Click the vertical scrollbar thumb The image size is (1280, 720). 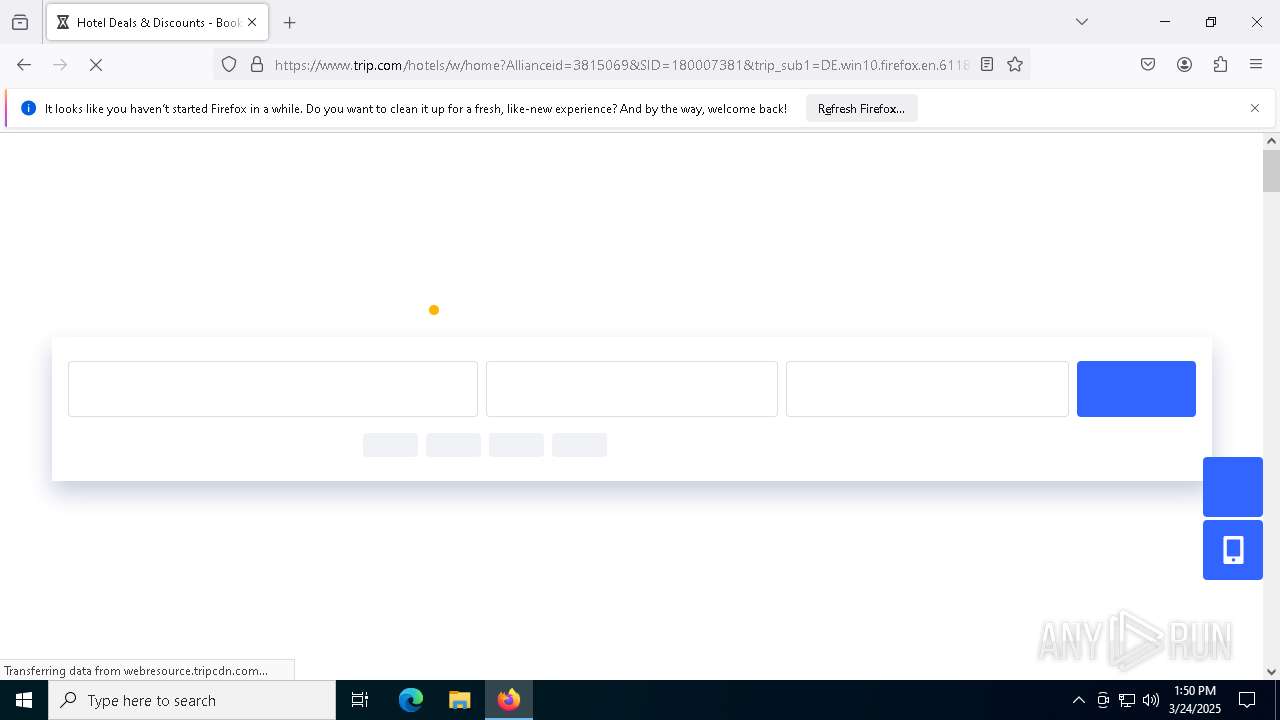1271,170
